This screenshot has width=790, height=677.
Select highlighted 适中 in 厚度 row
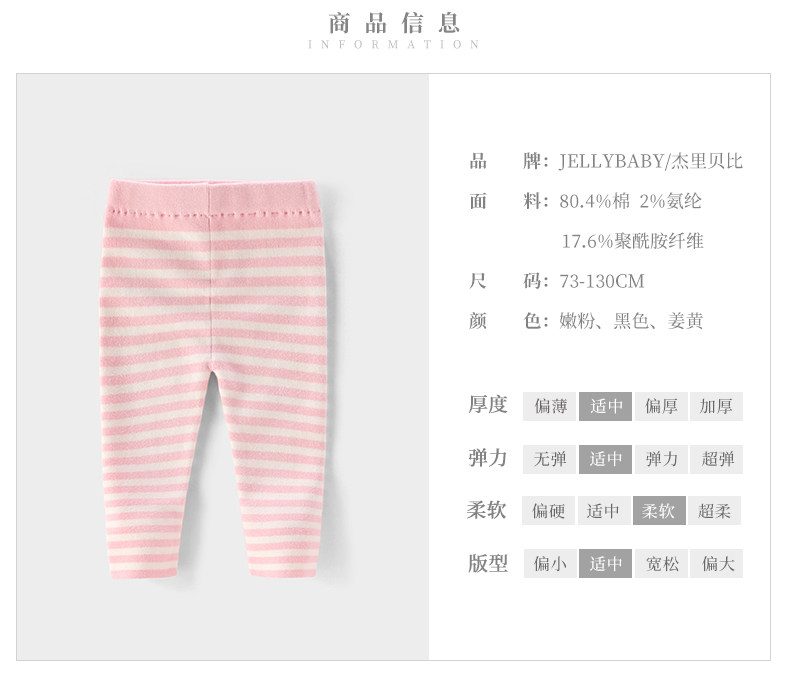click(x=605, y=406)
